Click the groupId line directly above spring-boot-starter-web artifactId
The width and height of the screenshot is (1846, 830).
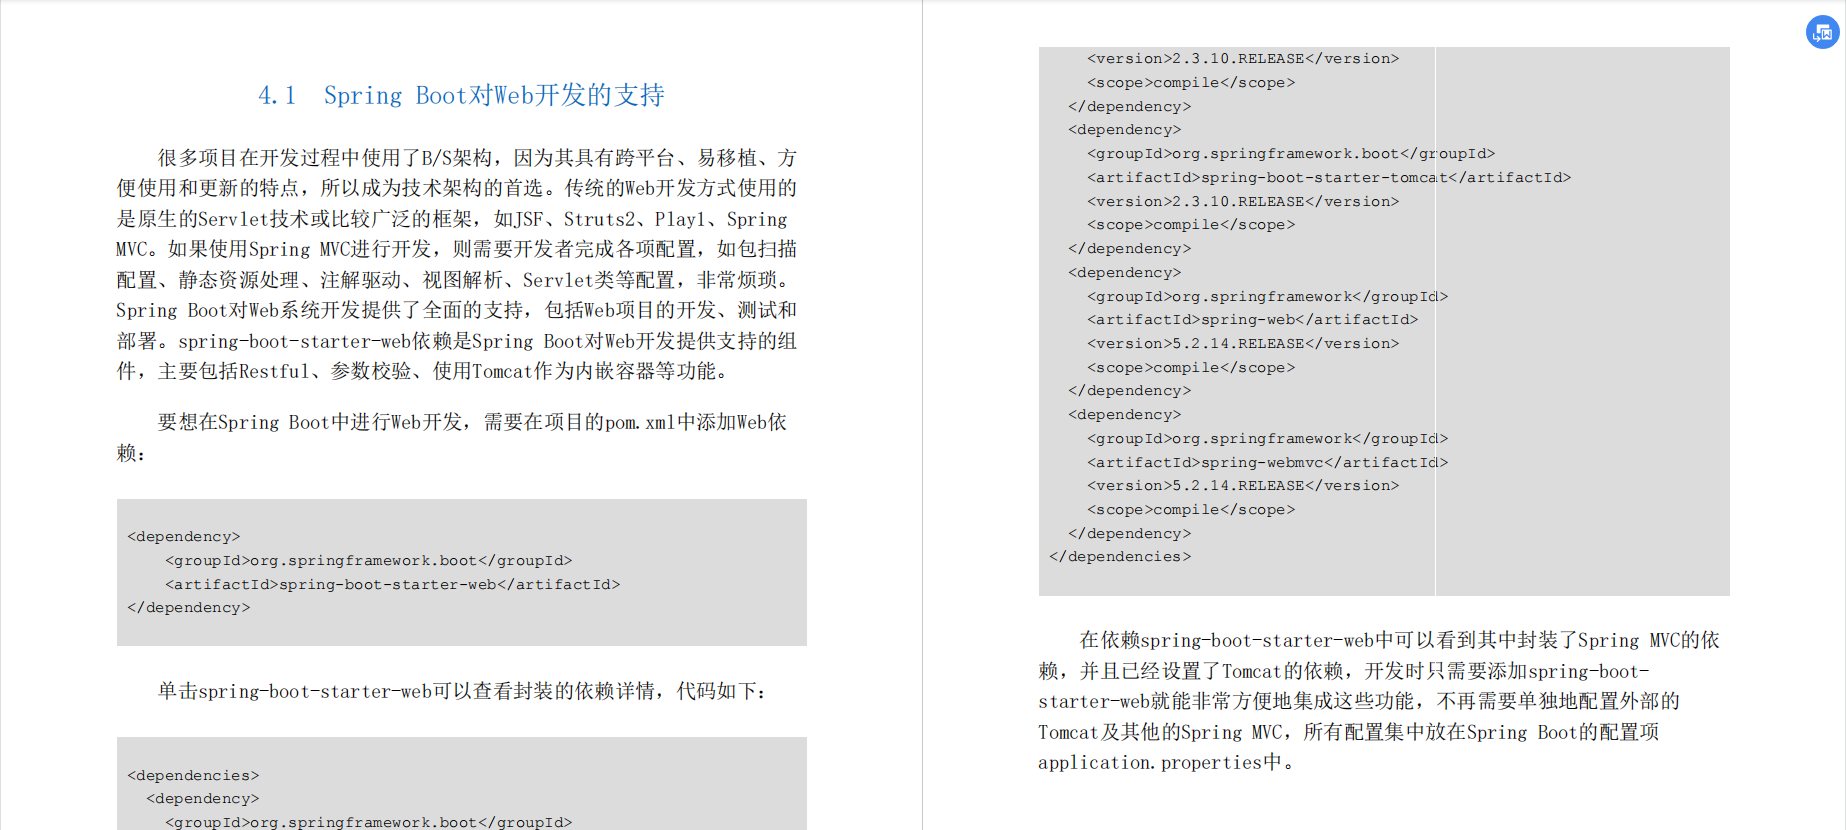[369, 560]
